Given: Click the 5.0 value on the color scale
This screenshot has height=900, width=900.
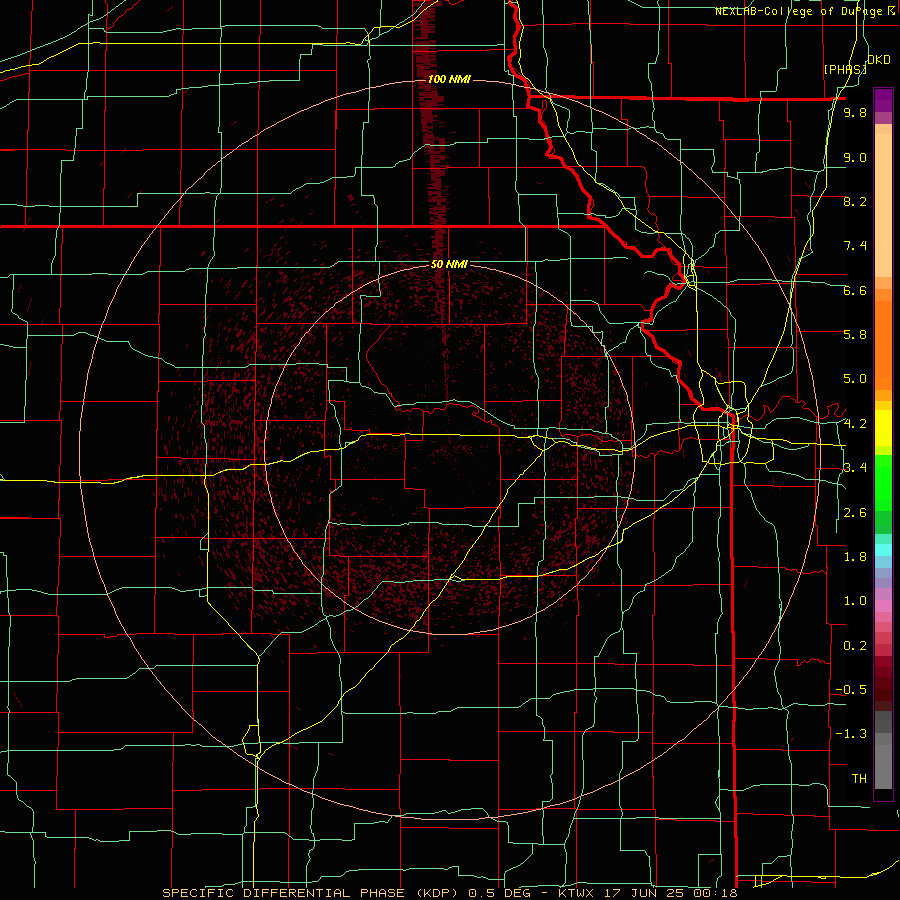Looking at the screenshot, I should tap(855, 379).
